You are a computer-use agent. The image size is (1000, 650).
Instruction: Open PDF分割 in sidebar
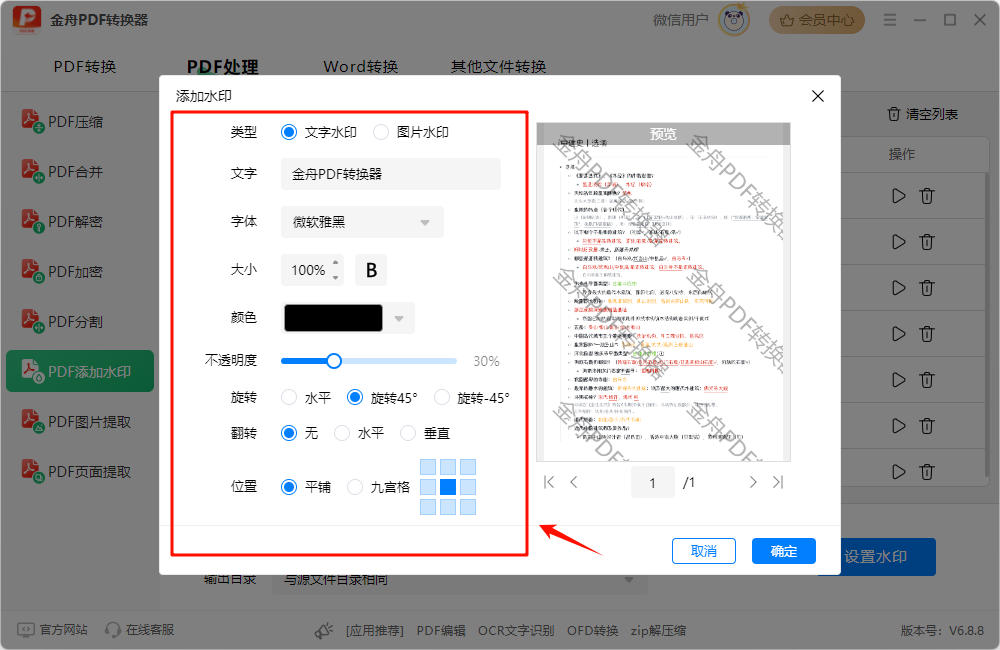[62, 321]
